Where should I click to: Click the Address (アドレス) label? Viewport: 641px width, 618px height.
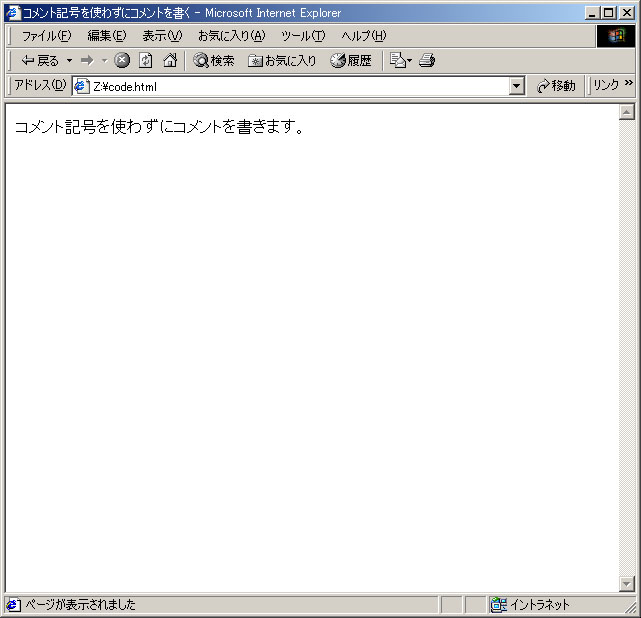click(40, 85)
